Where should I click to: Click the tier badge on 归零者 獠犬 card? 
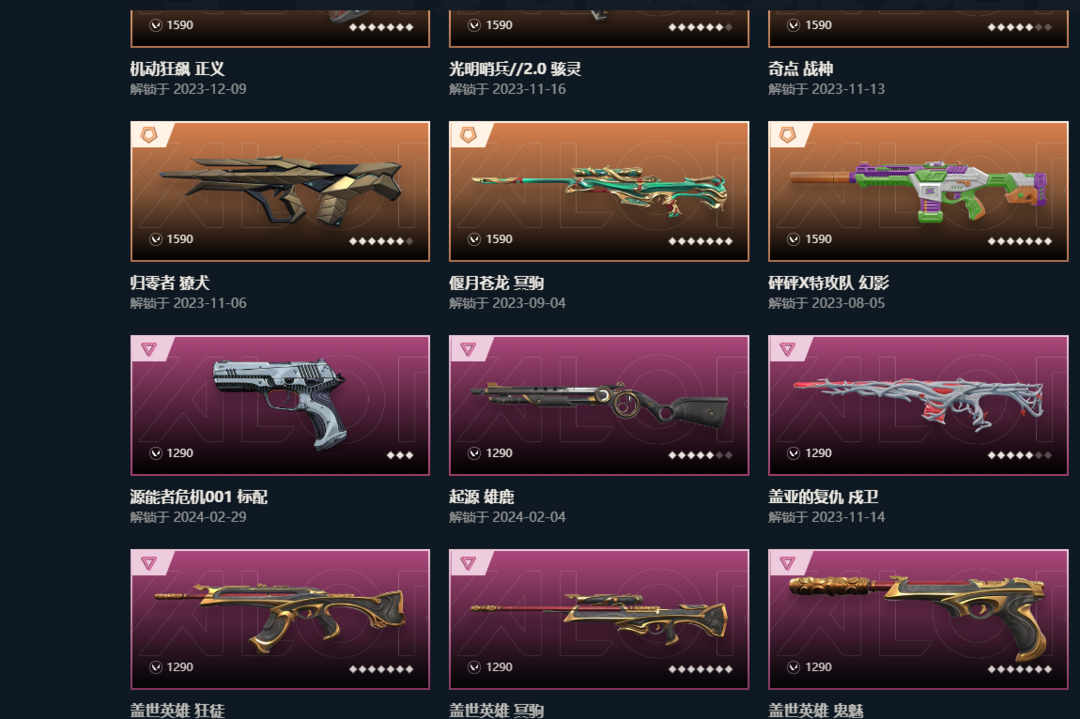click(149, 134)
